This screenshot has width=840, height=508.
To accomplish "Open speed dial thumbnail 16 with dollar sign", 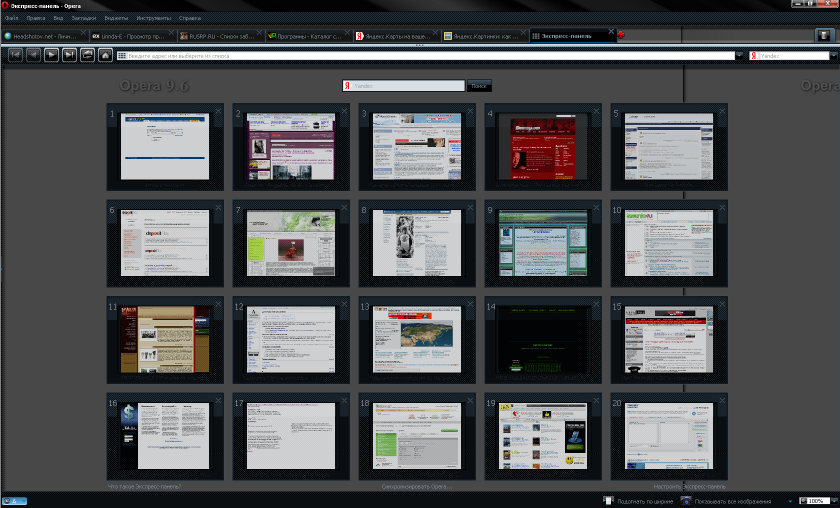I will click(x=165, y=436).
